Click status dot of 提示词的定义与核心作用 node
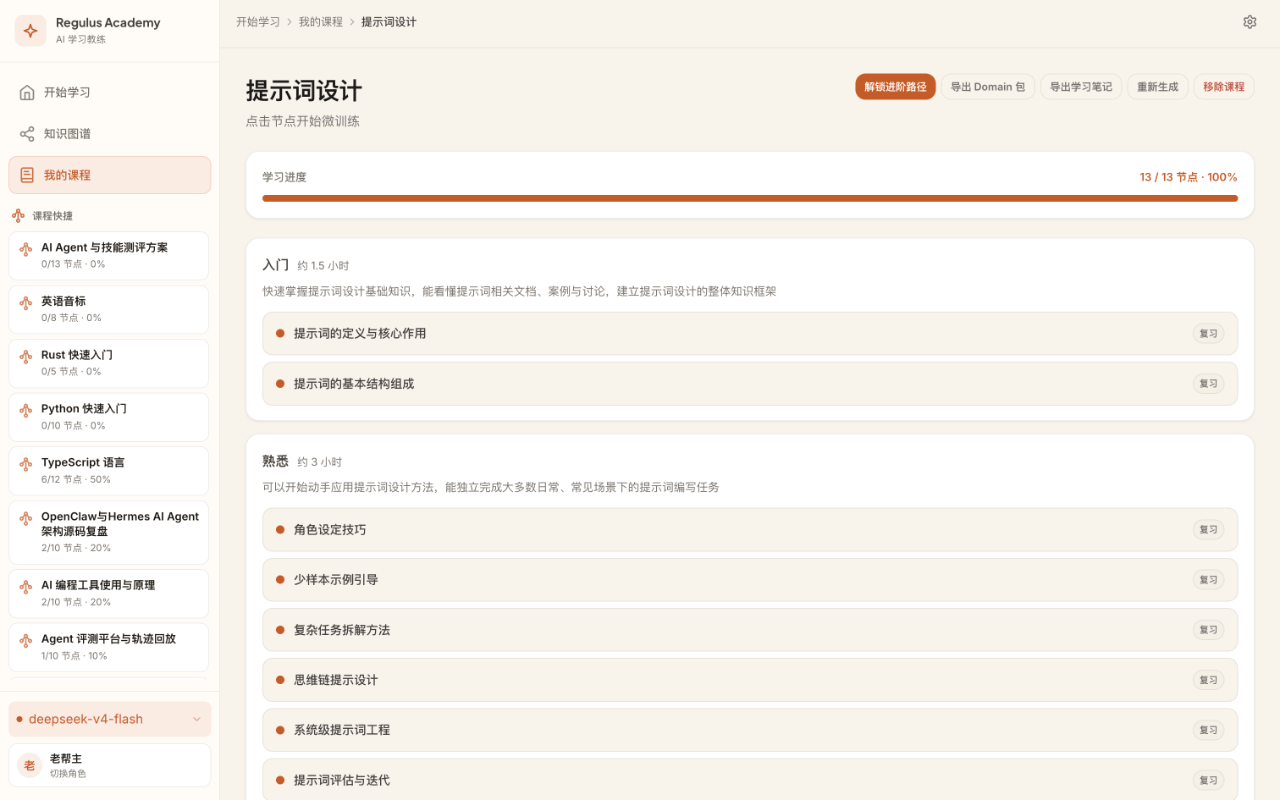The width and height of the screenshot is (1280, 800). click(280, 333)
